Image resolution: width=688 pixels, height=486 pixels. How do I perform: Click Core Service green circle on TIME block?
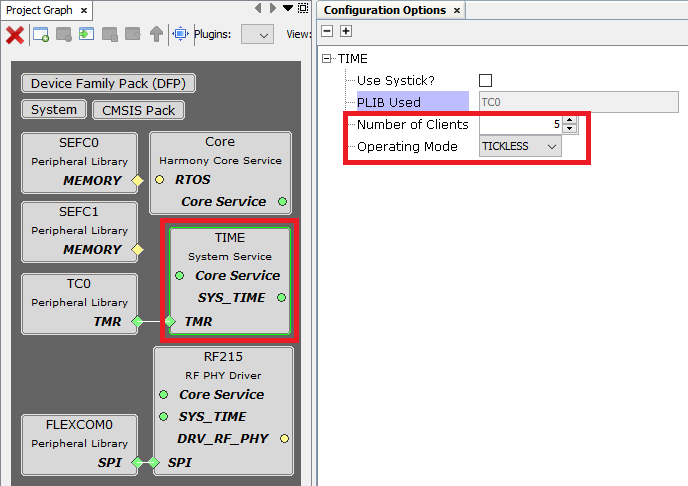[x=180, y=276]
